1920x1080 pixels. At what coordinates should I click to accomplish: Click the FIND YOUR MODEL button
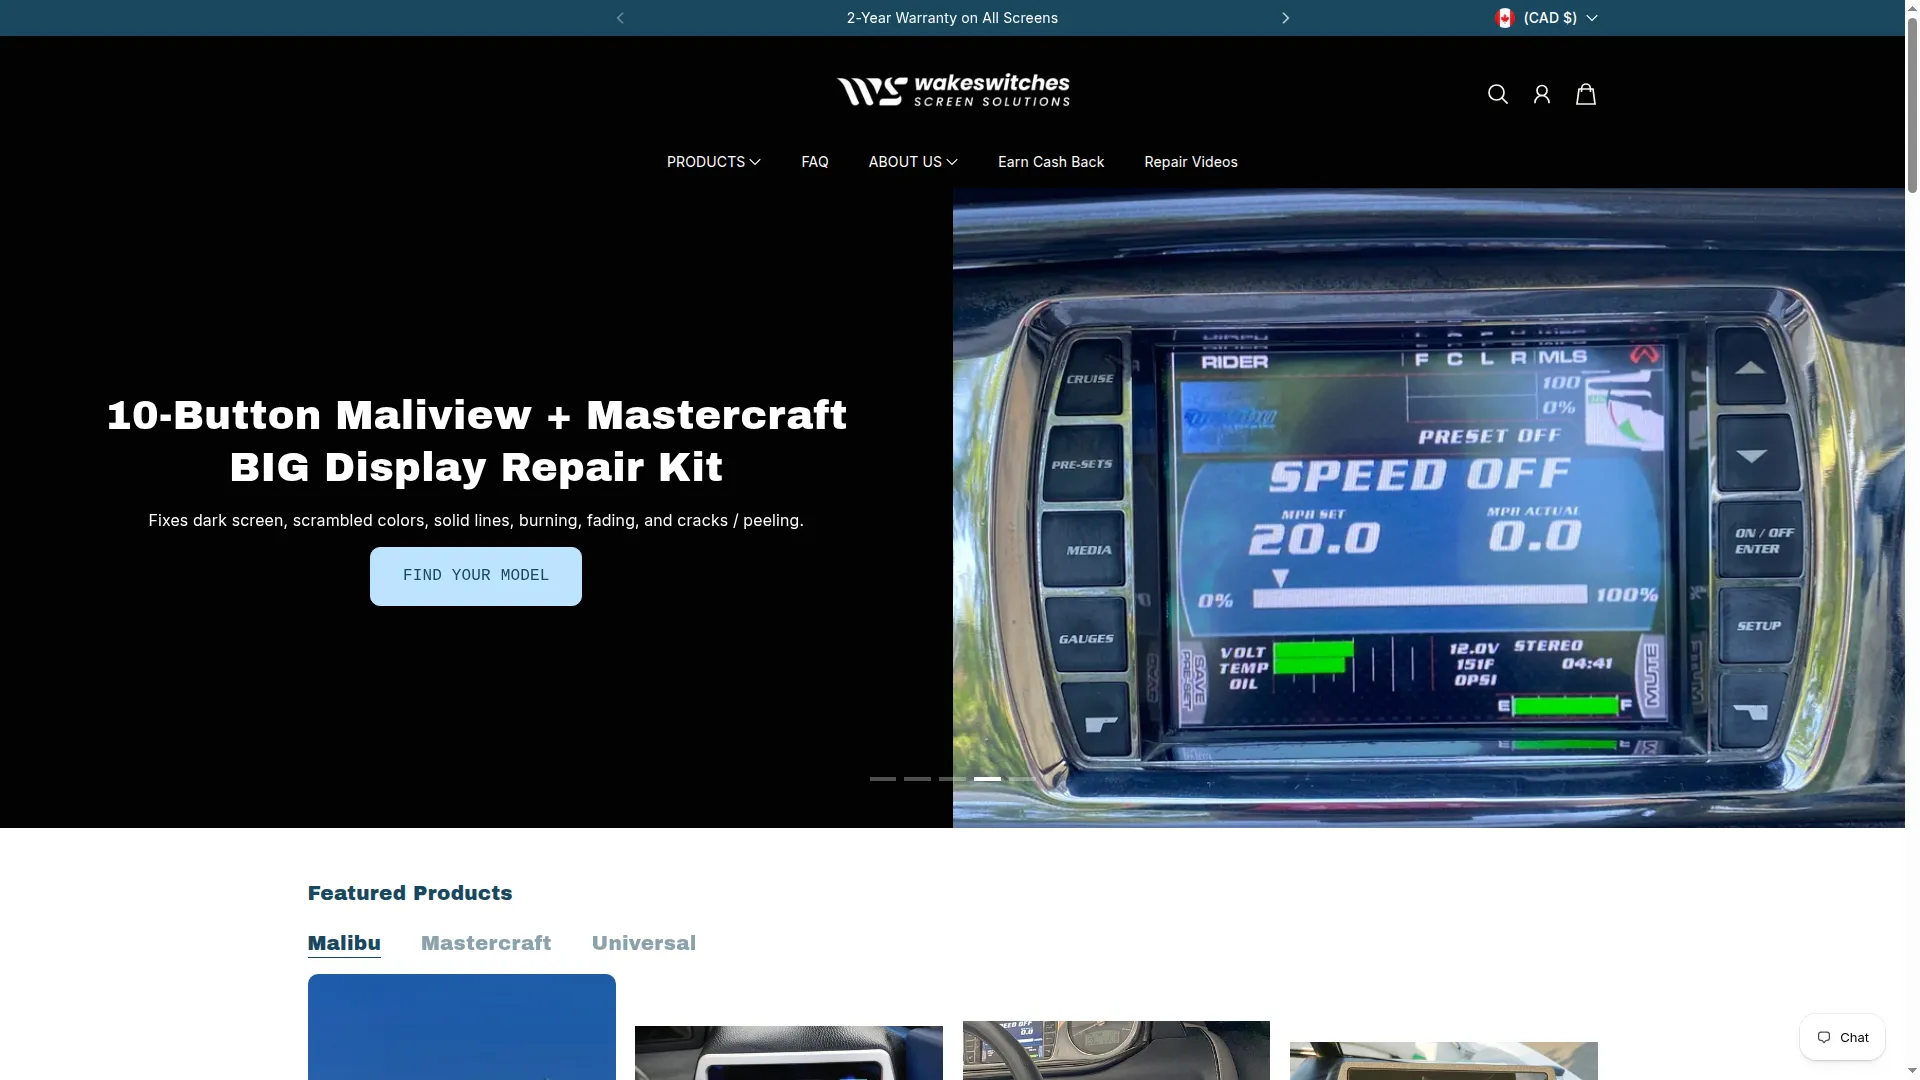(475, 576)
